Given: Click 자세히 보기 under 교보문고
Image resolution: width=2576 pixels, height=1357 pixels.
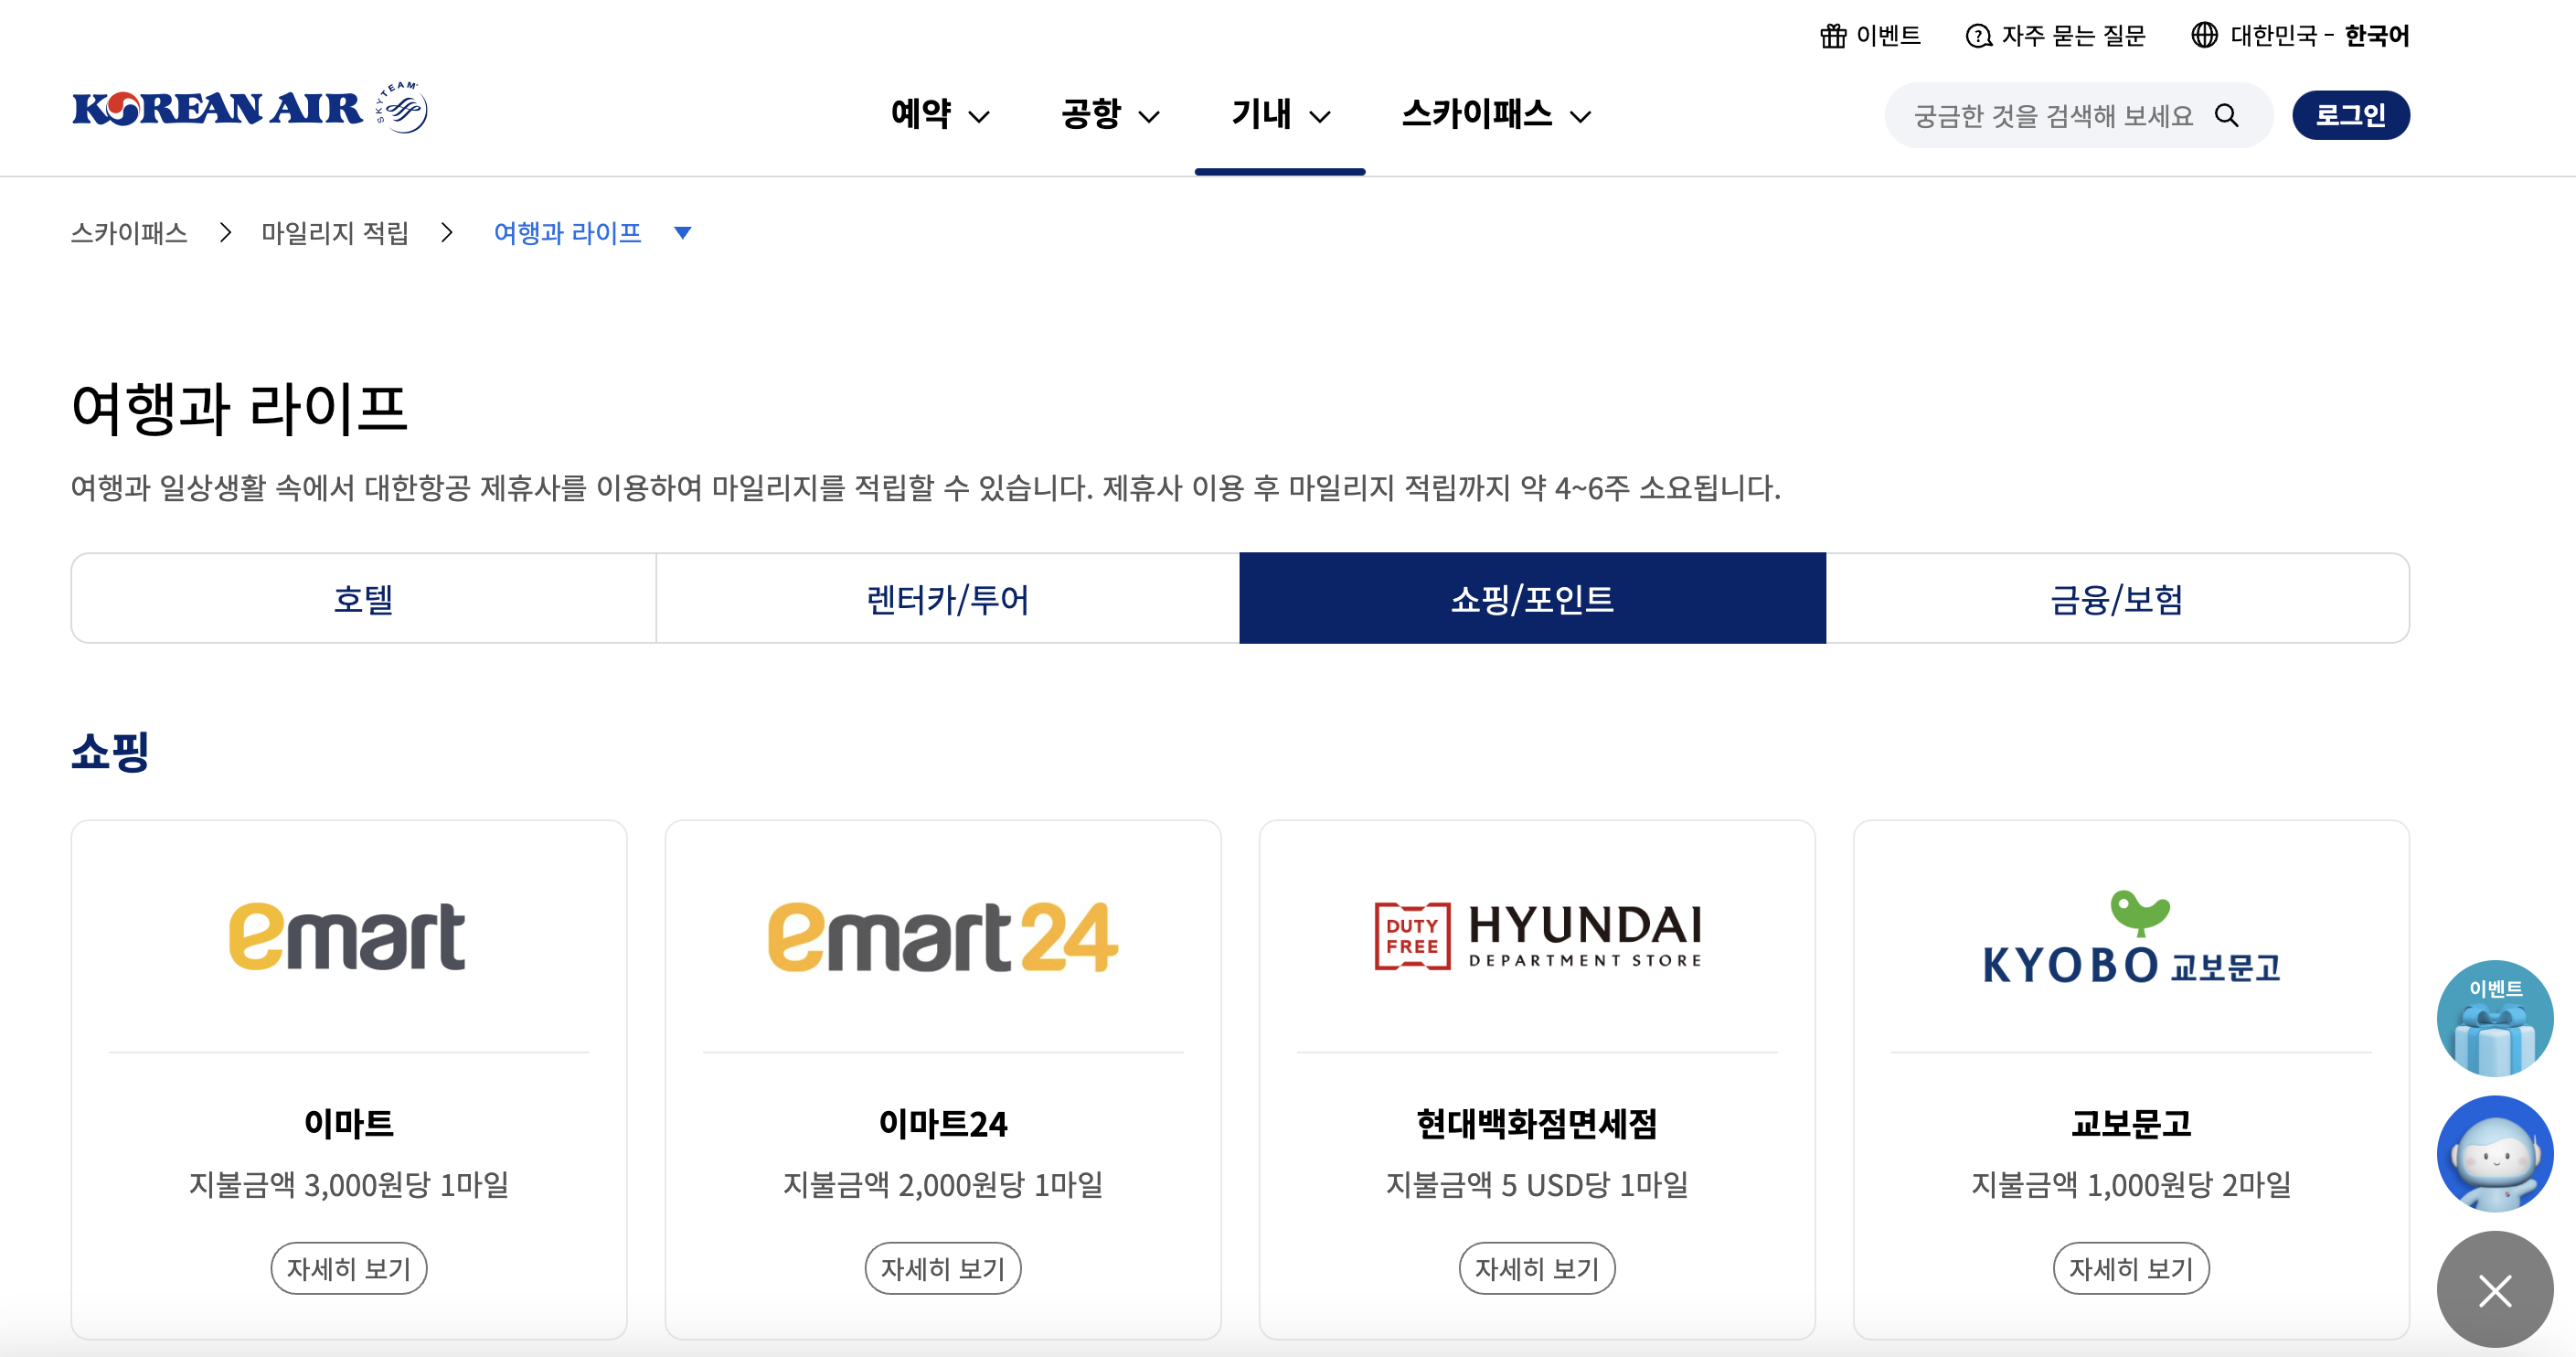Looking at the screenshot, I should click(2131, 1268).
